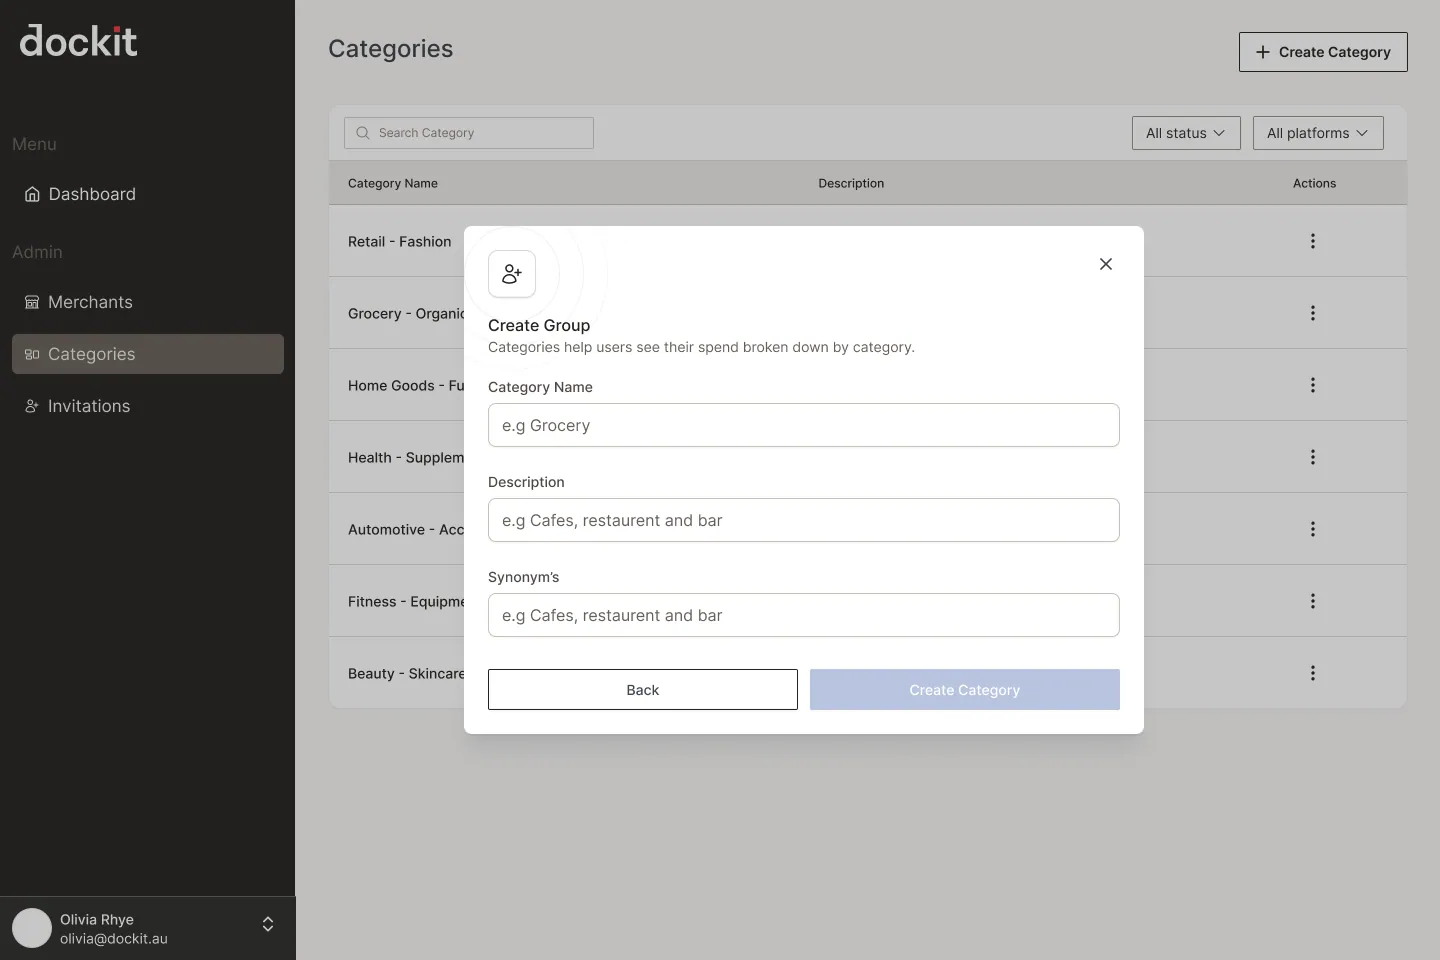The height and width of the screenshot is (960, 1440).
Task: Click the Actions column header
Action: point(1314,183)
